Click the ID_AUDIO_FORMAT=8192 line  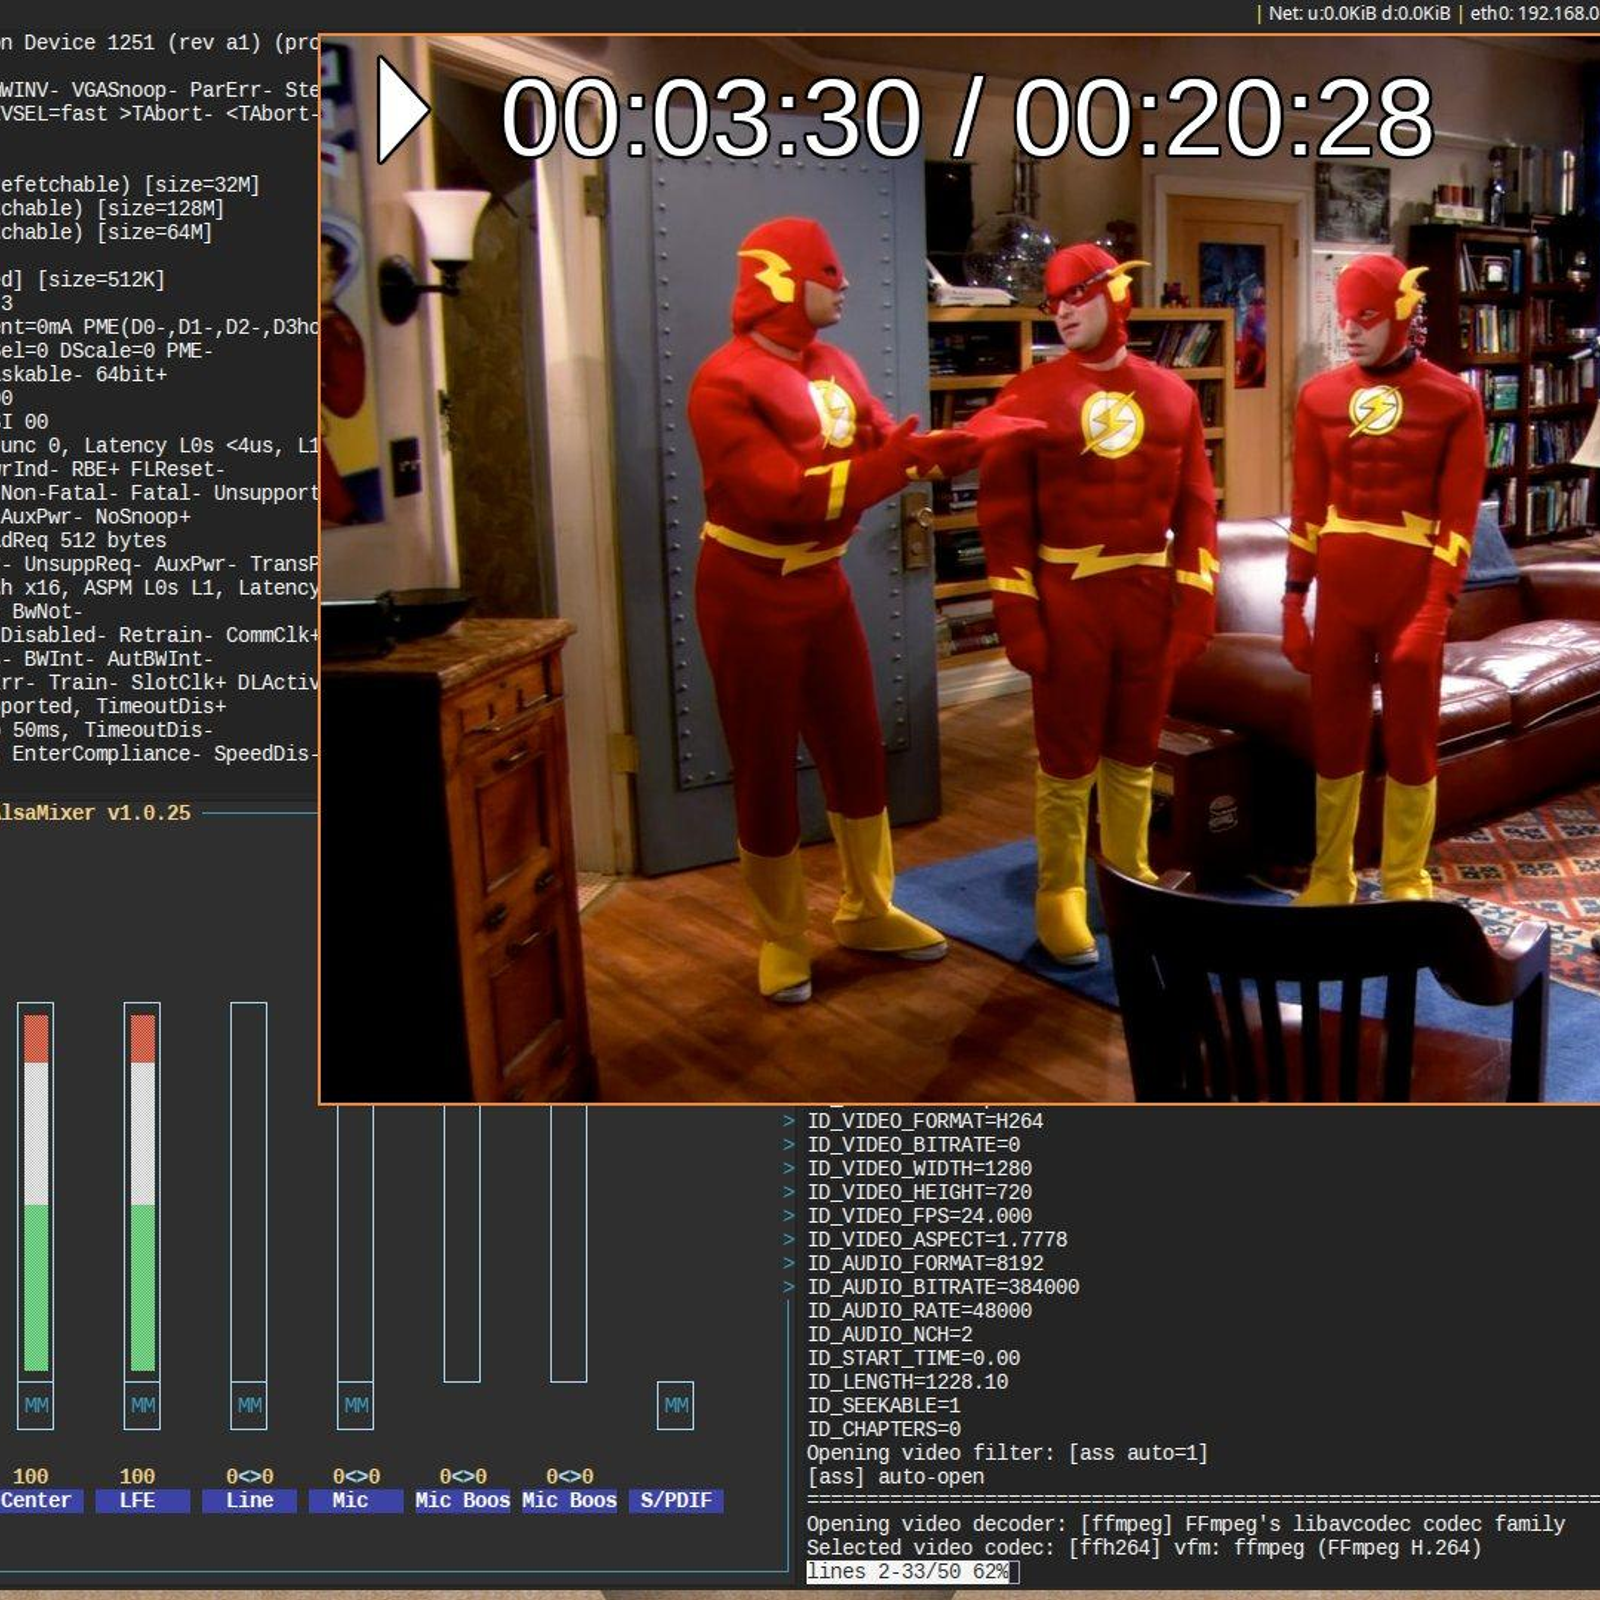925,1263
